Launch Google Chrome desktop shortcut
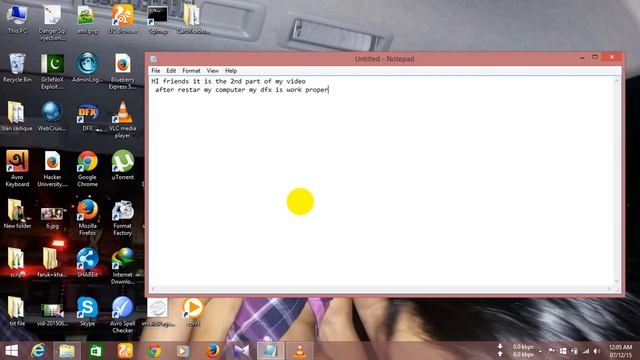 click(87, 168)
